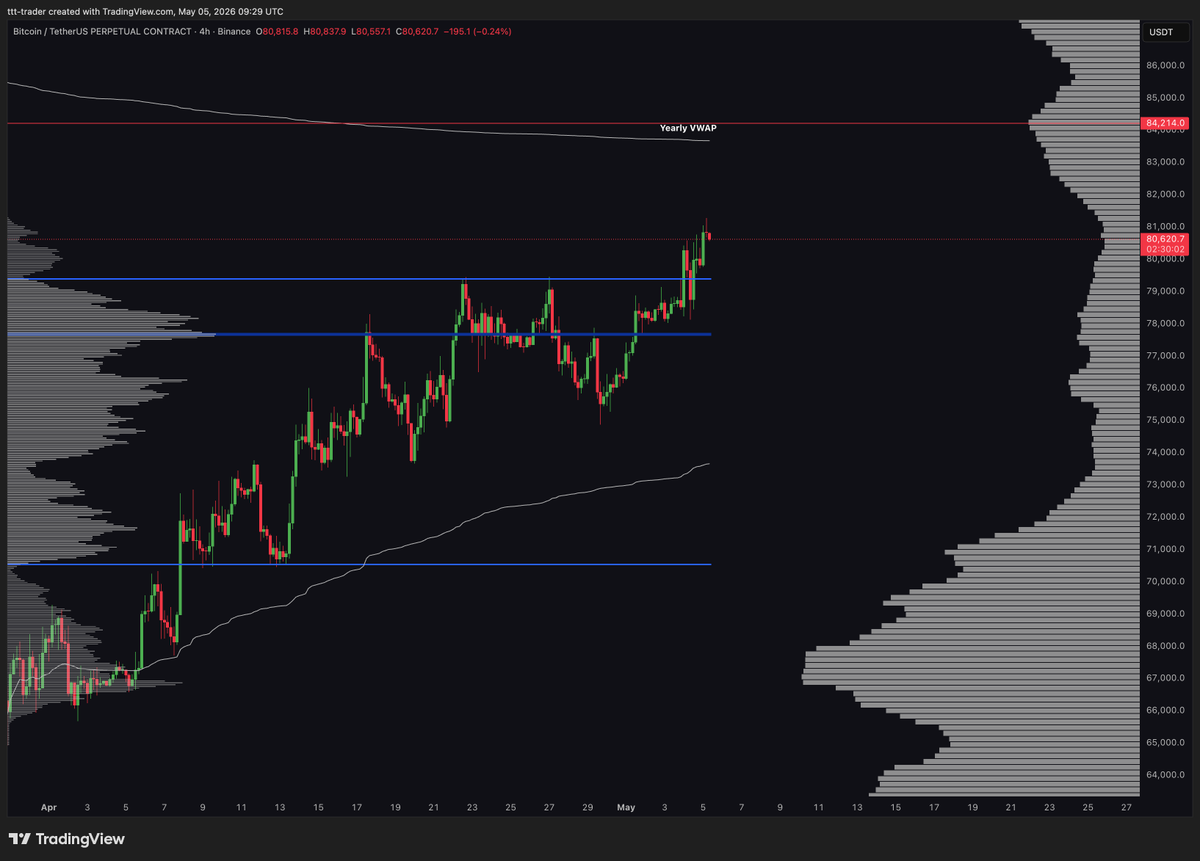Click the 82,000.0 price axis label

tap(1166, 194)
